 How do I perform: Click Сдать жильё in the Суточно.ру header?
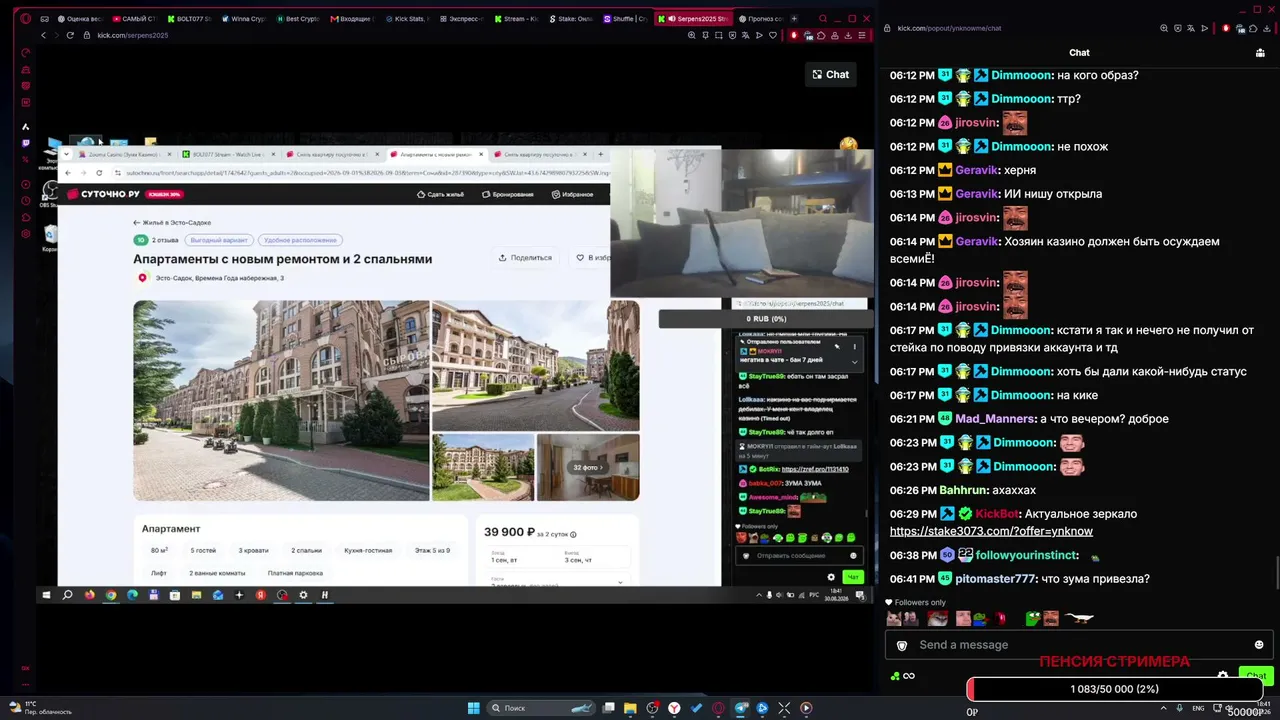coord(441,194)
